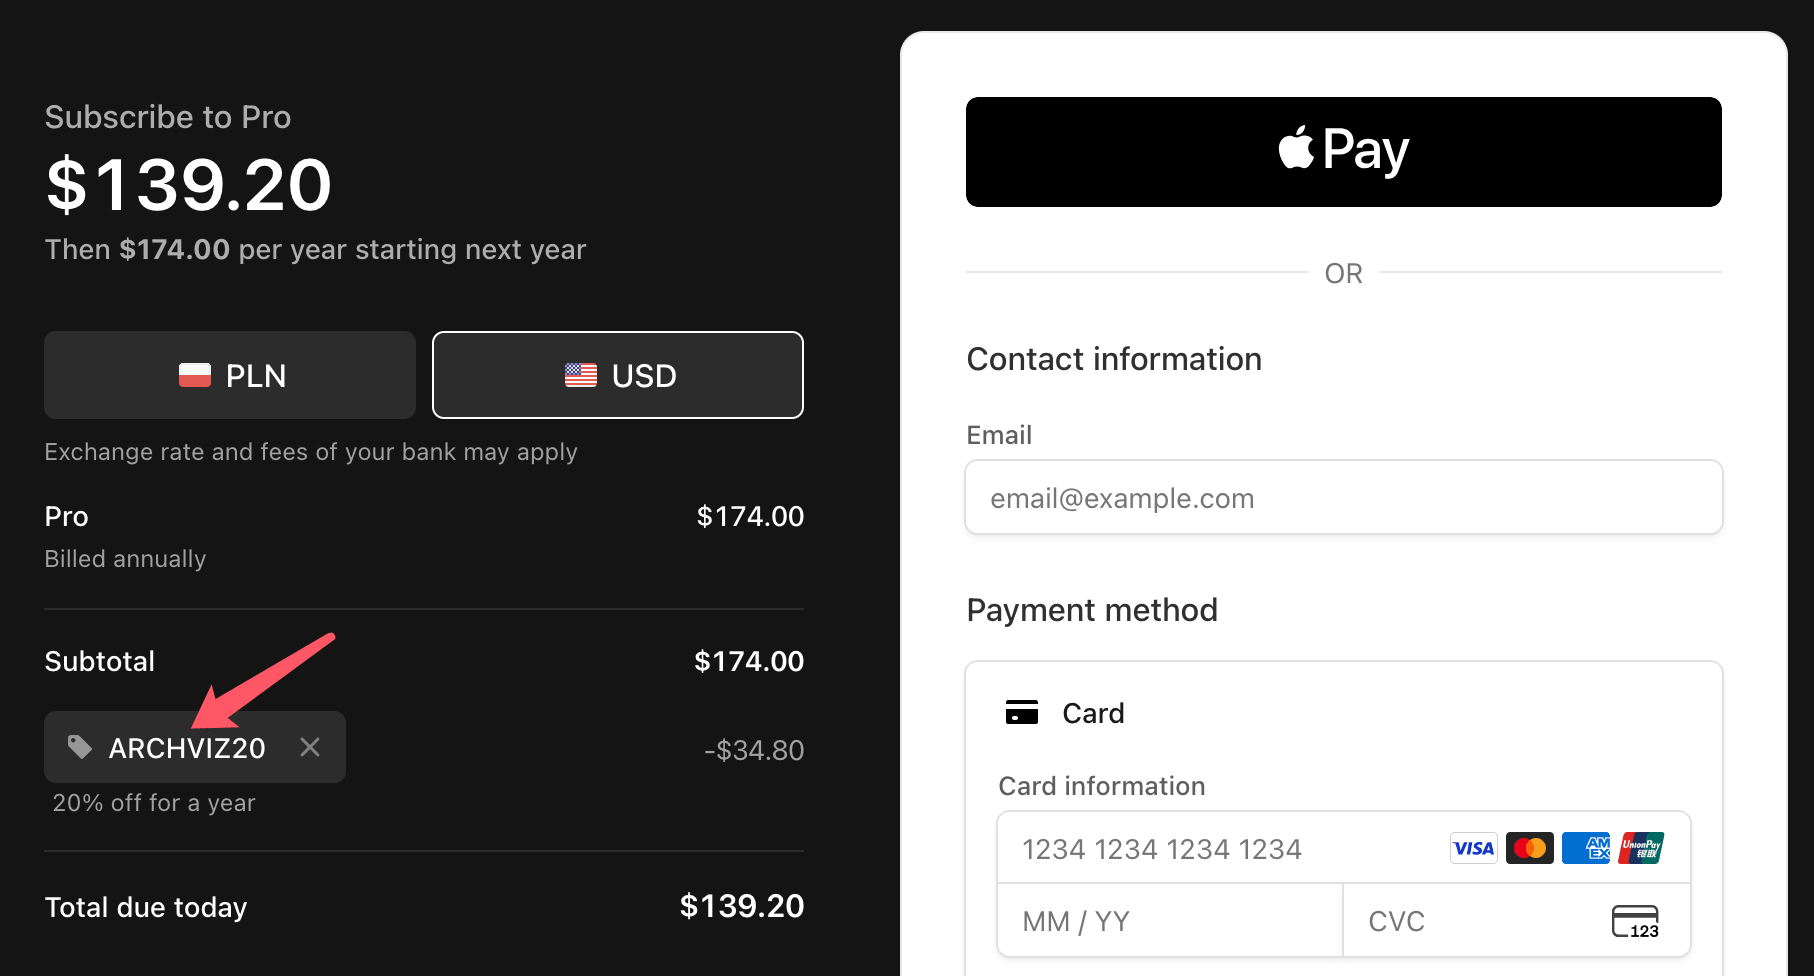Viewport: 1814px width, 976px height.
Task: Click the Poland flag icon
Action: point(195,375)
